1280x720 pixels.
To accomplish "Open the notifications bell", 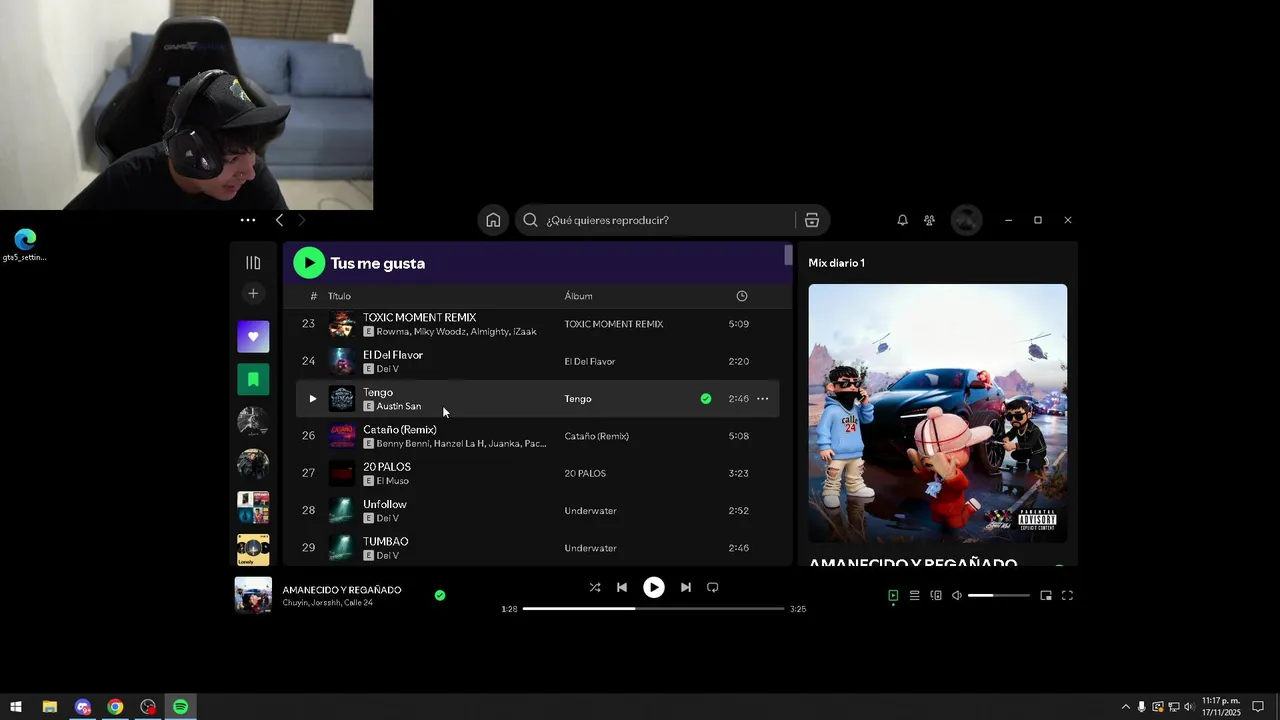I will point(902,220).
